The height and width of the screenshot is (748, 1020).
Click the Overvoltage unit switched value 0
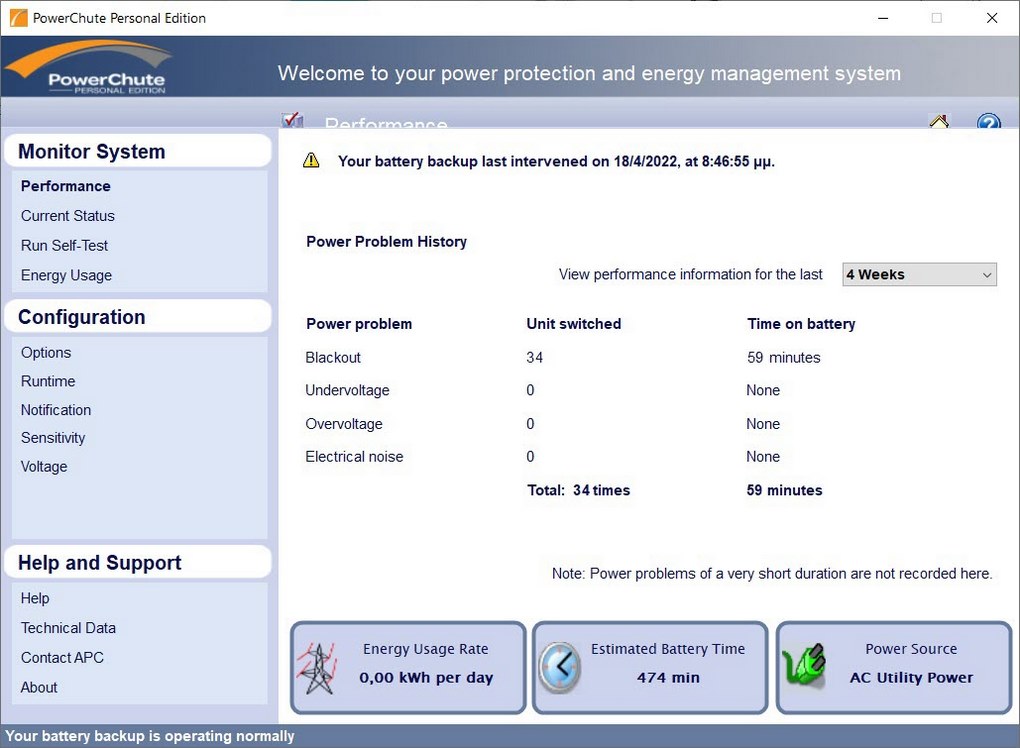pyautogui.click(x=530, y=424)
